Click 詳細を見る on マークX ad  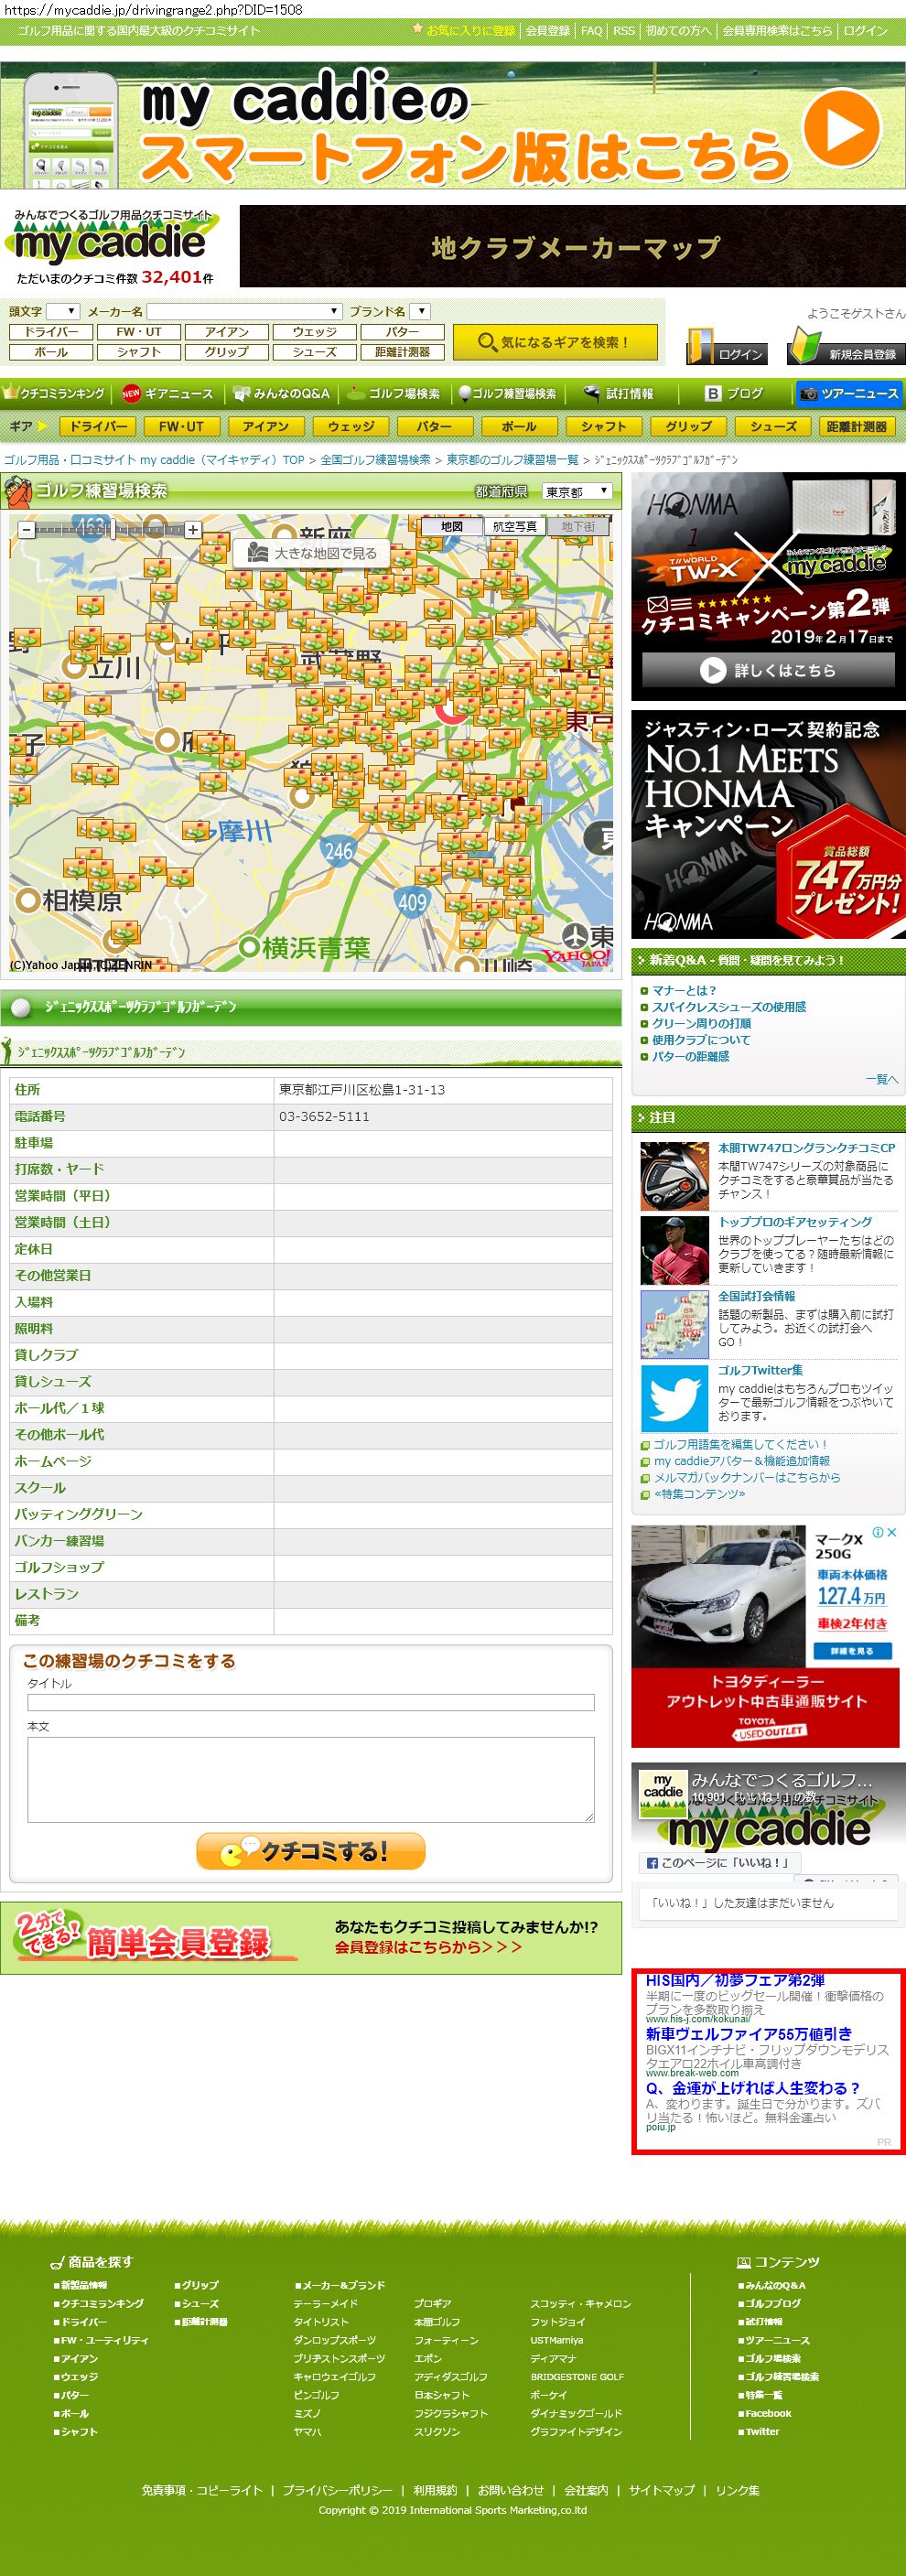point(851,1651)
